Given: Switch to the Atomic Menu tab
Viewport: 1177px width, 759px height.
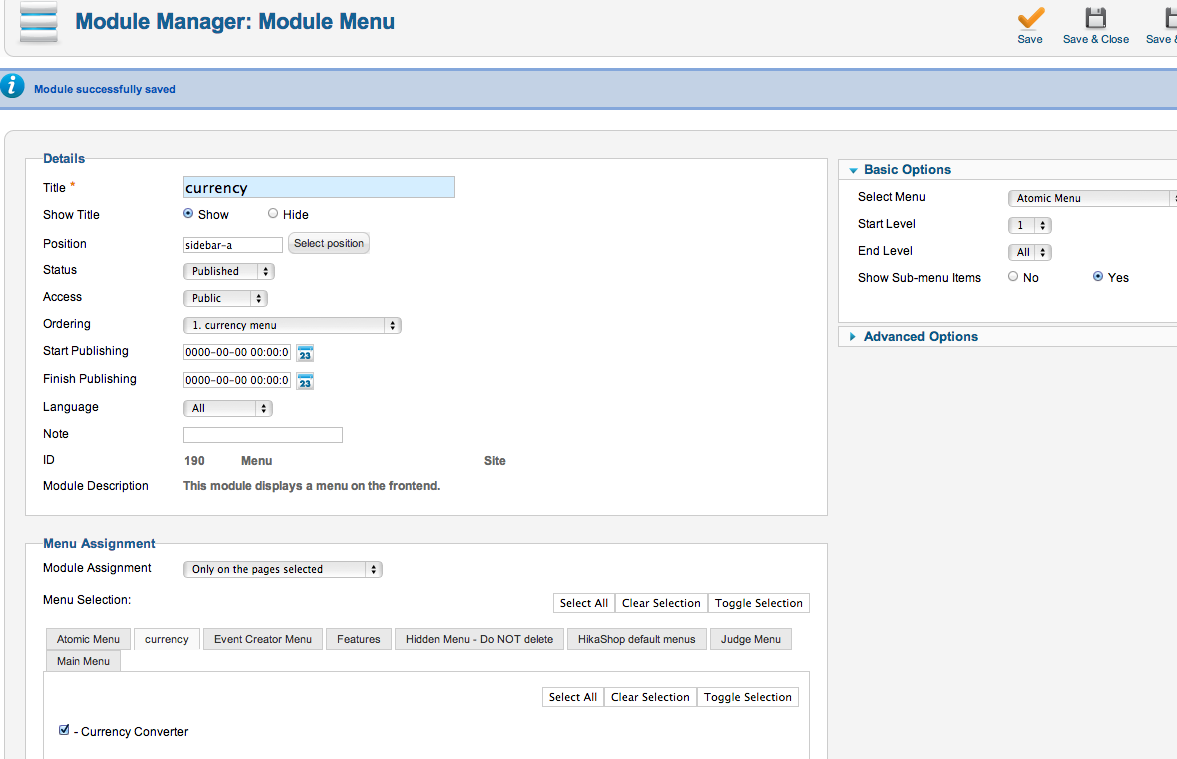Looking at the screenshot, I should click(88, 639).
